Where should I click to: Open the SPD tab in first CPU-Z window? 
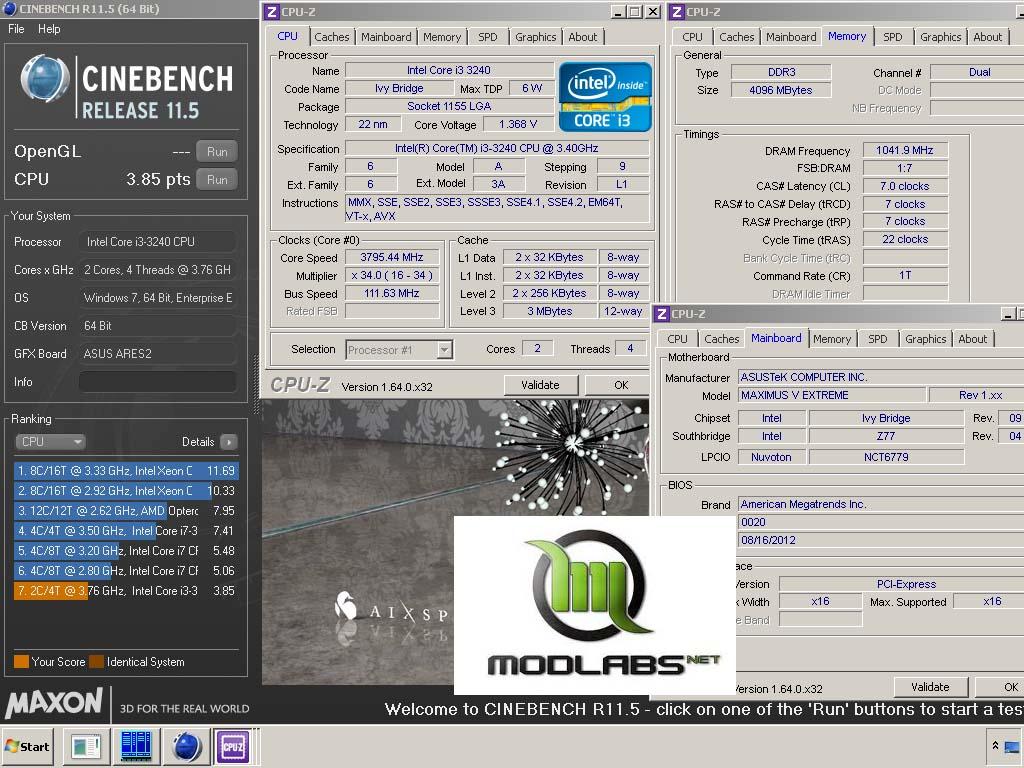(488, 37)
